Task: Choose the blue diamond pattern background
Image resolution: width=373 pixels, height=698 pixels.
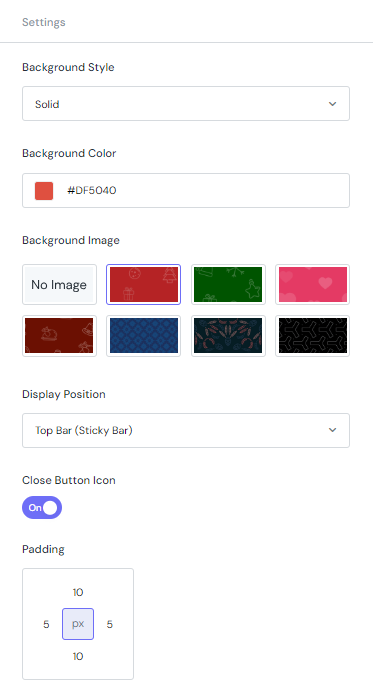Action: [x=143, y=336]
